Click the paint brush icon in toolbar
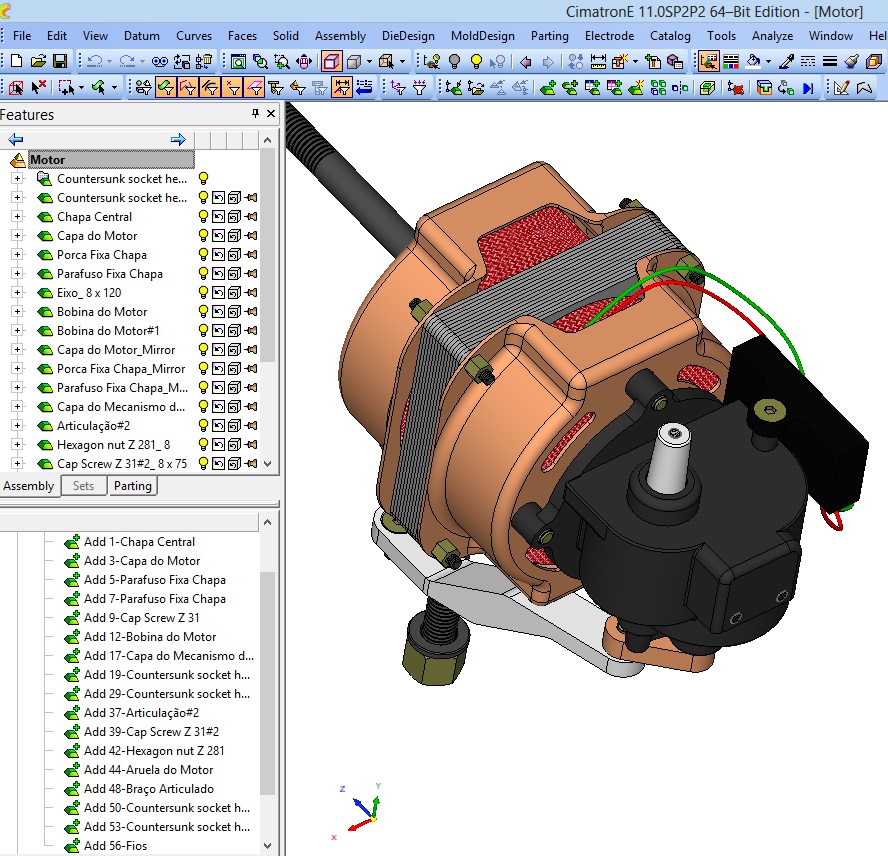Image resolution: width=888 pixels, height=856 pixels. [851, 61]
